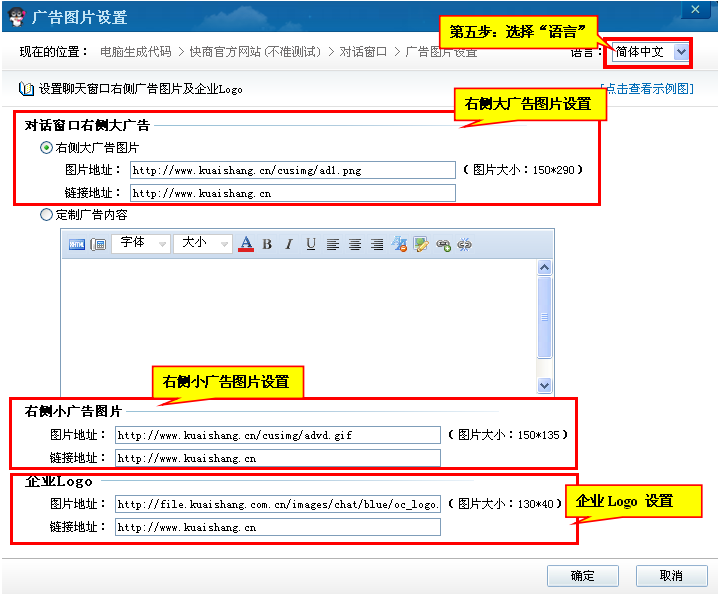
Task: Click the insert link icon
Action: [x=443, y=244]
